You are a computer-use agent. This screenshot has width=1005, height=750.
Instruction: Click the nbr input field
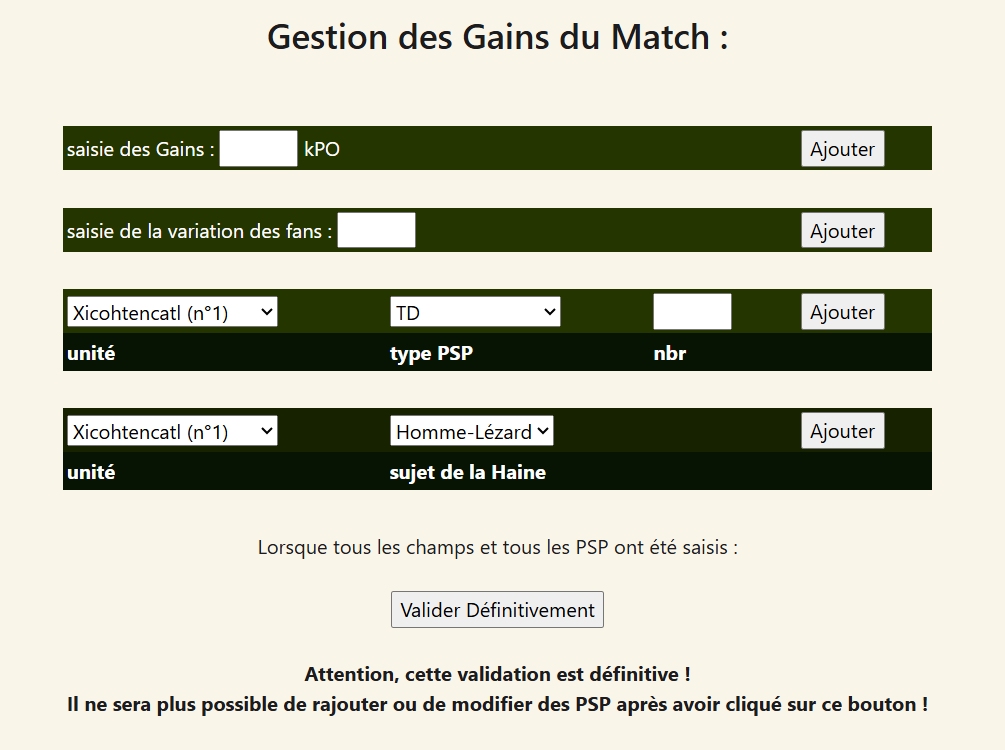(692, 312)
